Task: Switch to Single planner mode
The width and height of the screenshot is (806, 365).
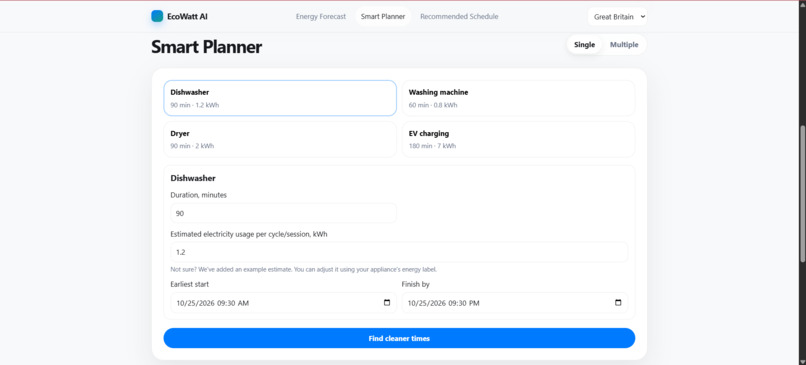Action: [584, 45]
